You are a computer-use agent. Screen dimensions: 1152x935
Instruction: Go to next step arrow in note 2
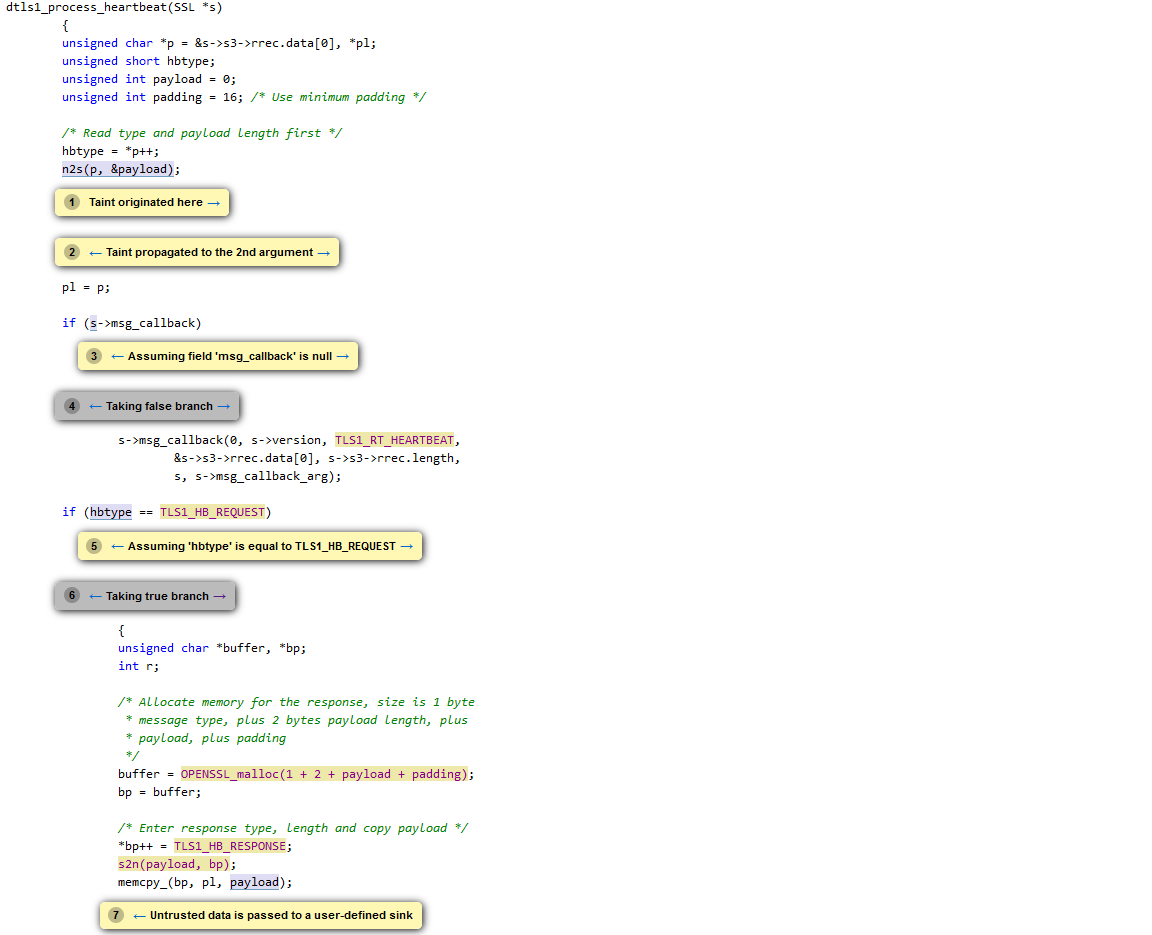[x=323, y=253]
